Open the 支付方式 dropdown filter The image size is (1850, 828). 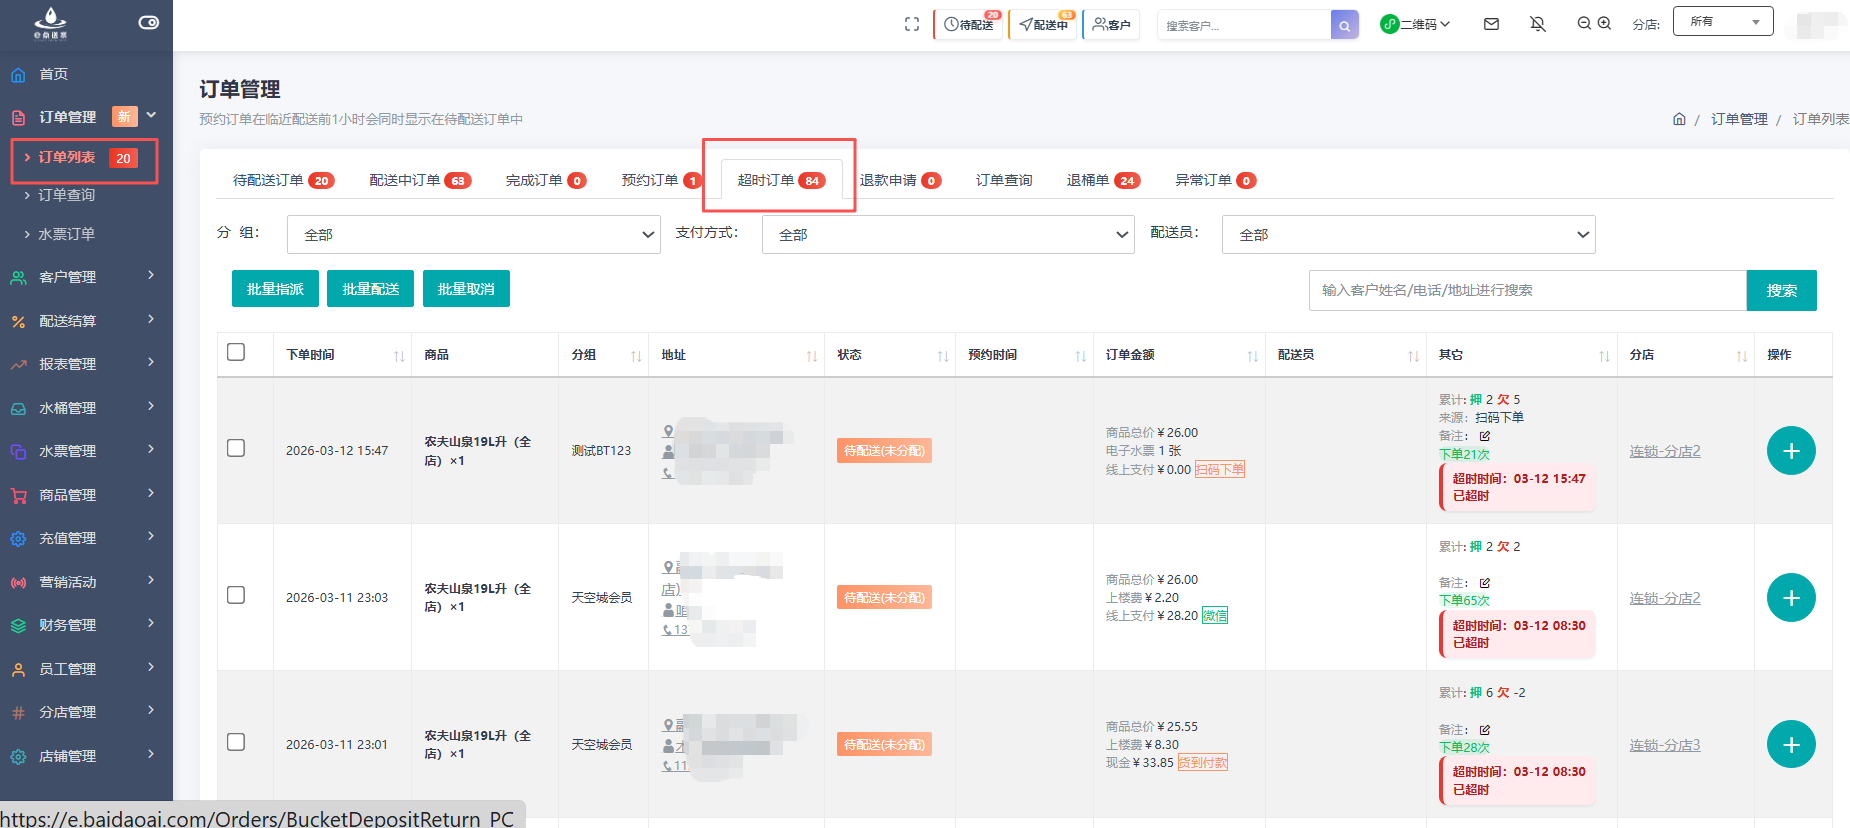[947, 235]
